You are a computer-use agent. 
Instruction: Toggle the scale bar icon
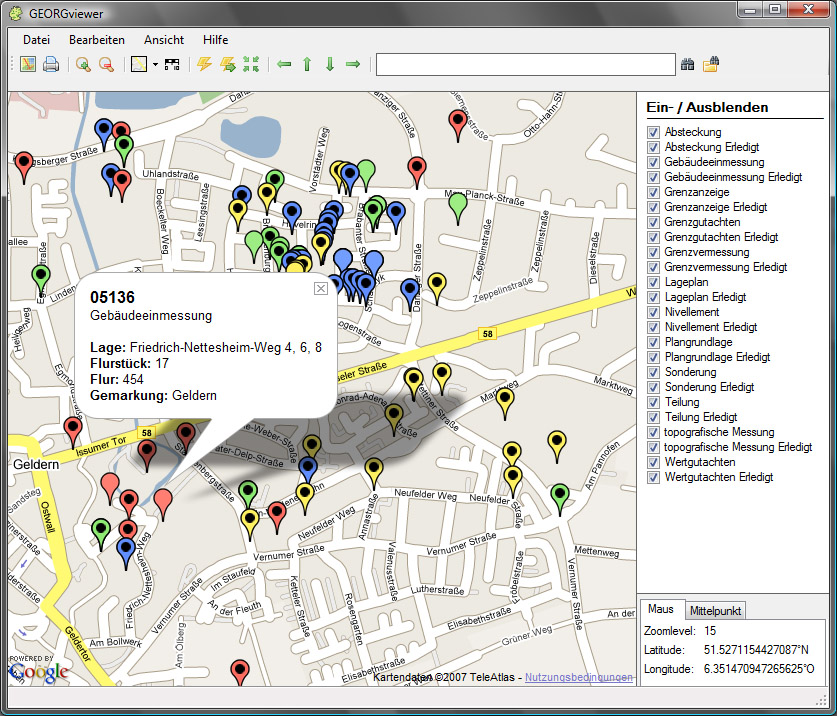click(x=172, y=65)
